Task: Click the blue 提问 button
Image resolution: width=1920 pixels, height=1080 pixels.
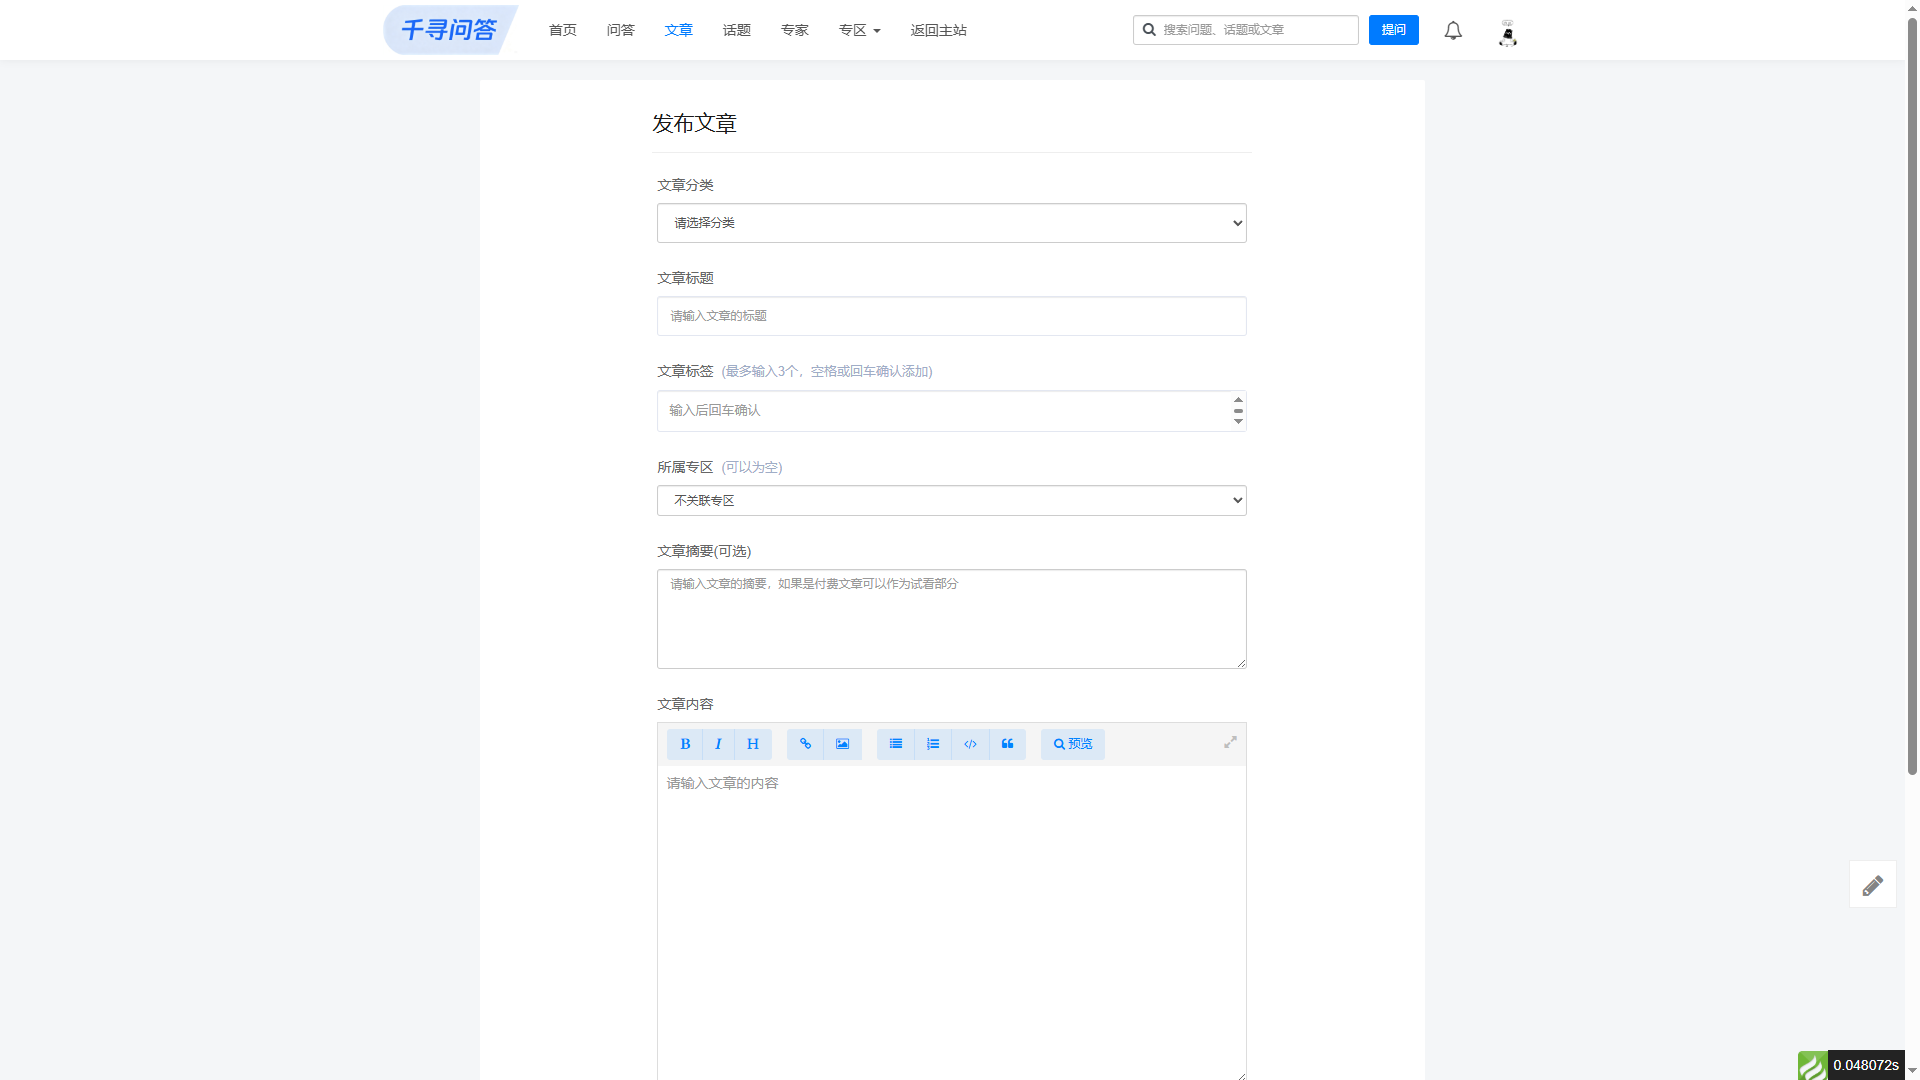Action: coord(1394,30)
